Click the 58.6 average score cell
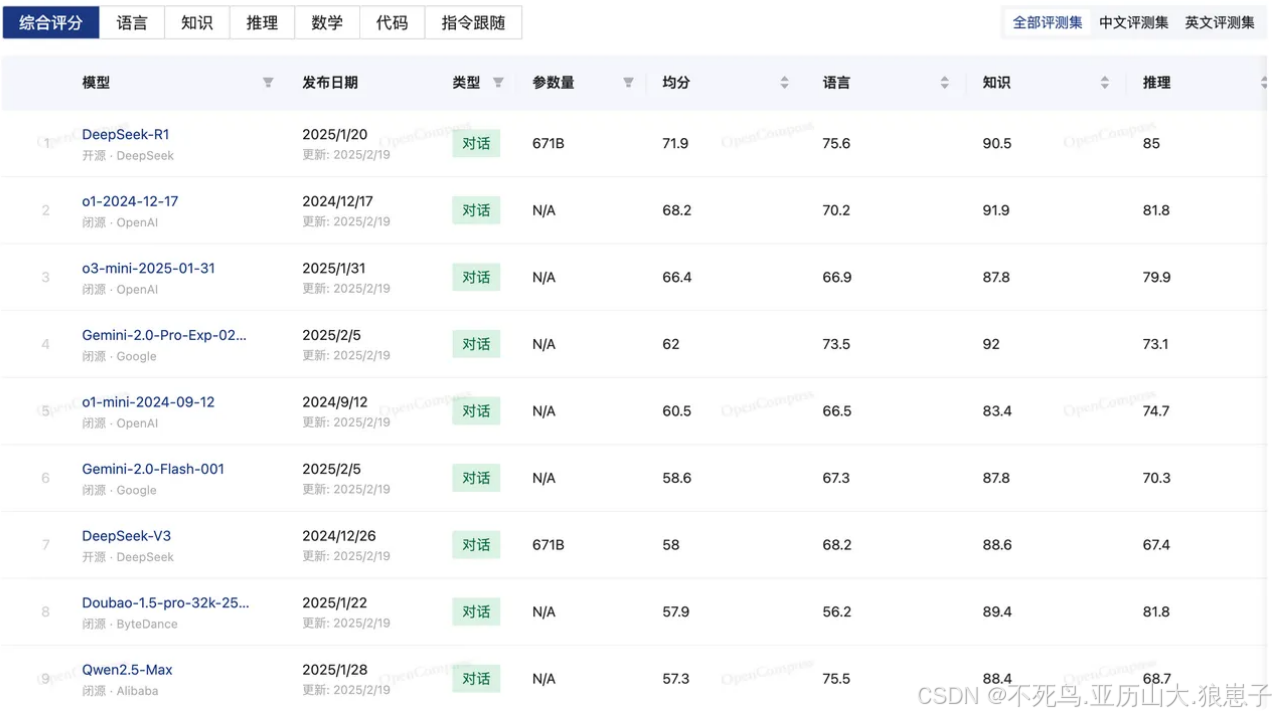The image size is (1276, 717). click(676, 479)
